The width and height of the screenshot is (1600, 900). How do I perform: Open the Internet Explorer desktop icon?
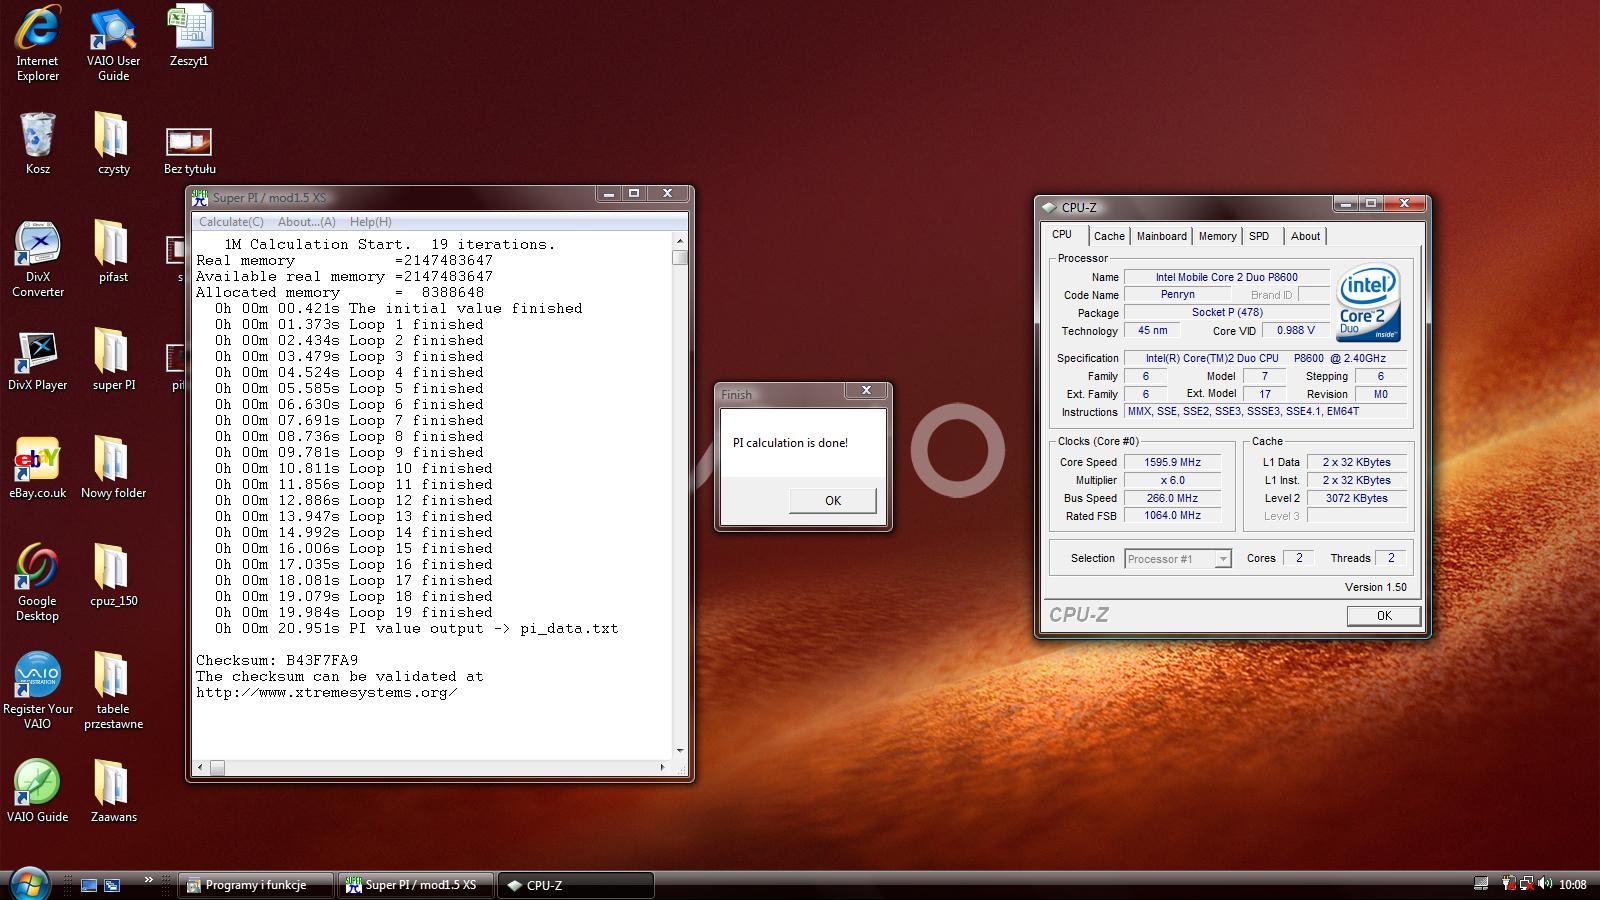(38, 42)
